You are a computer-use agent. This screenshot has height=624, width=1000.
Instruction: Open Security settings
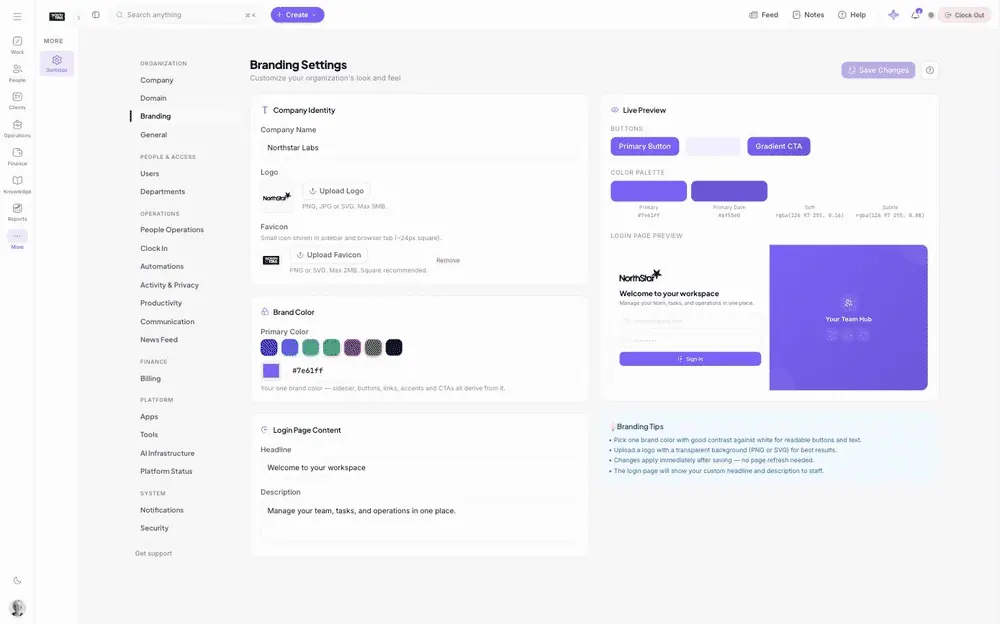click(x=154, y=528)
